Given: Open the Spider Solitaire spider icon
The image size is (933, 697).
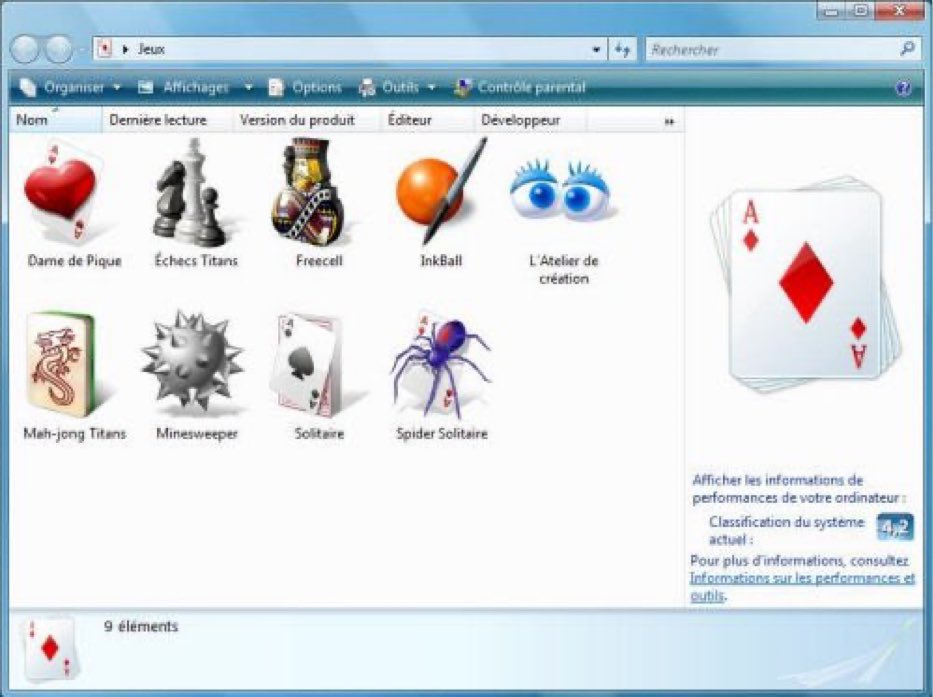Looking at the screenshot, I should click(x=442, y=364).
